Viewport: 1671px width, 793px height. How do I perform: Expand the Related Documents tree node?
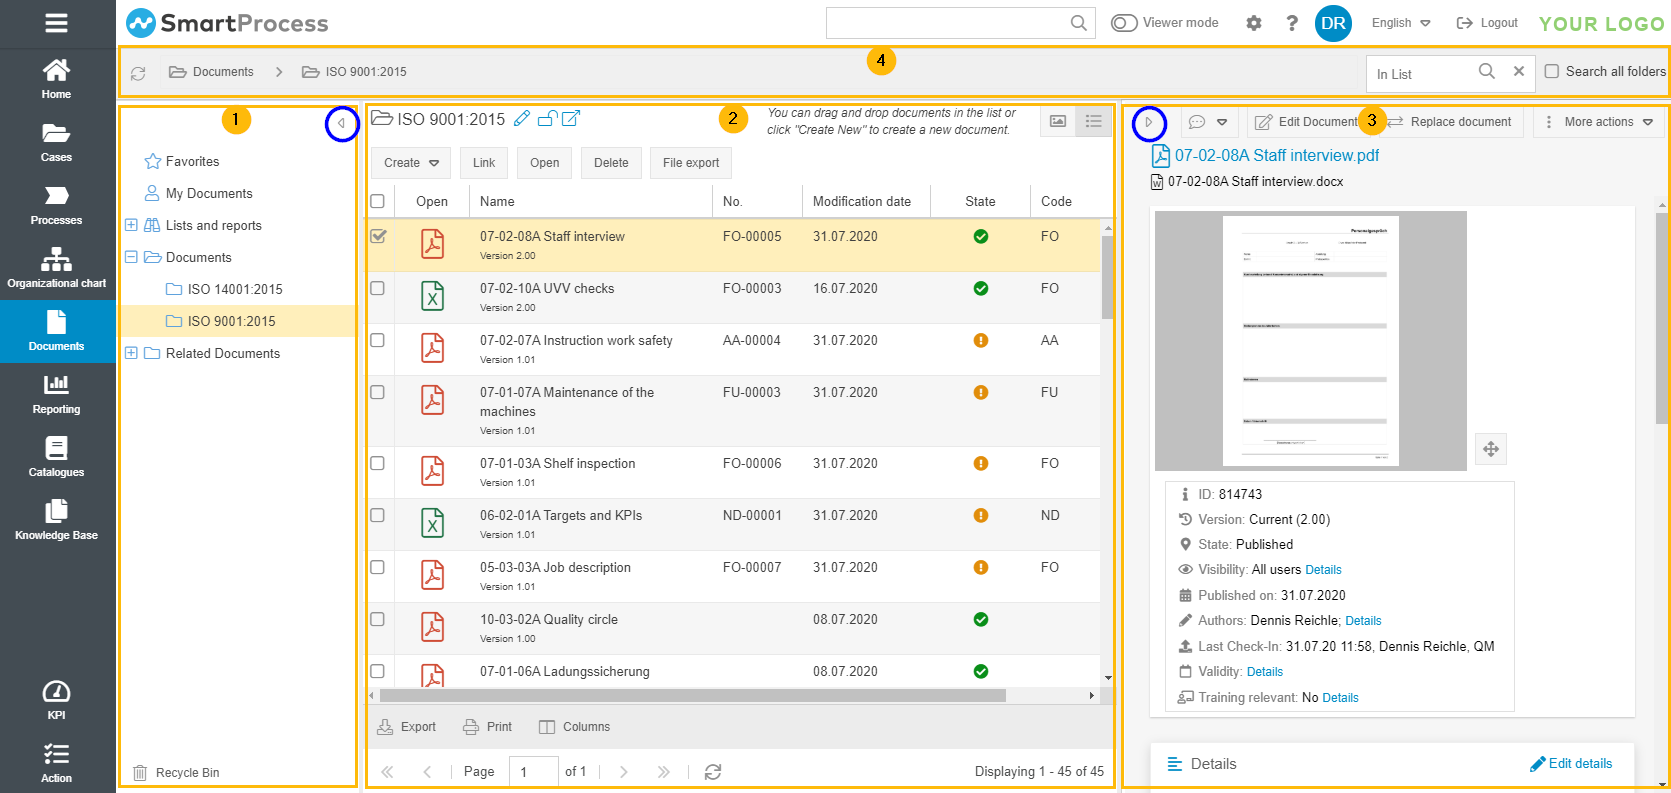[131, 353]
